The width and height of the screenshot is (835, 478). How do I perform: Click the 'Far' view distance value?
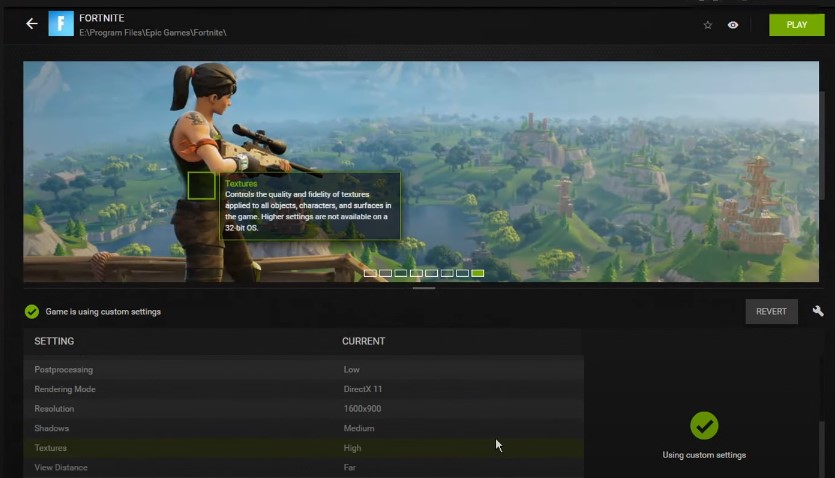[x=349, y=467]
